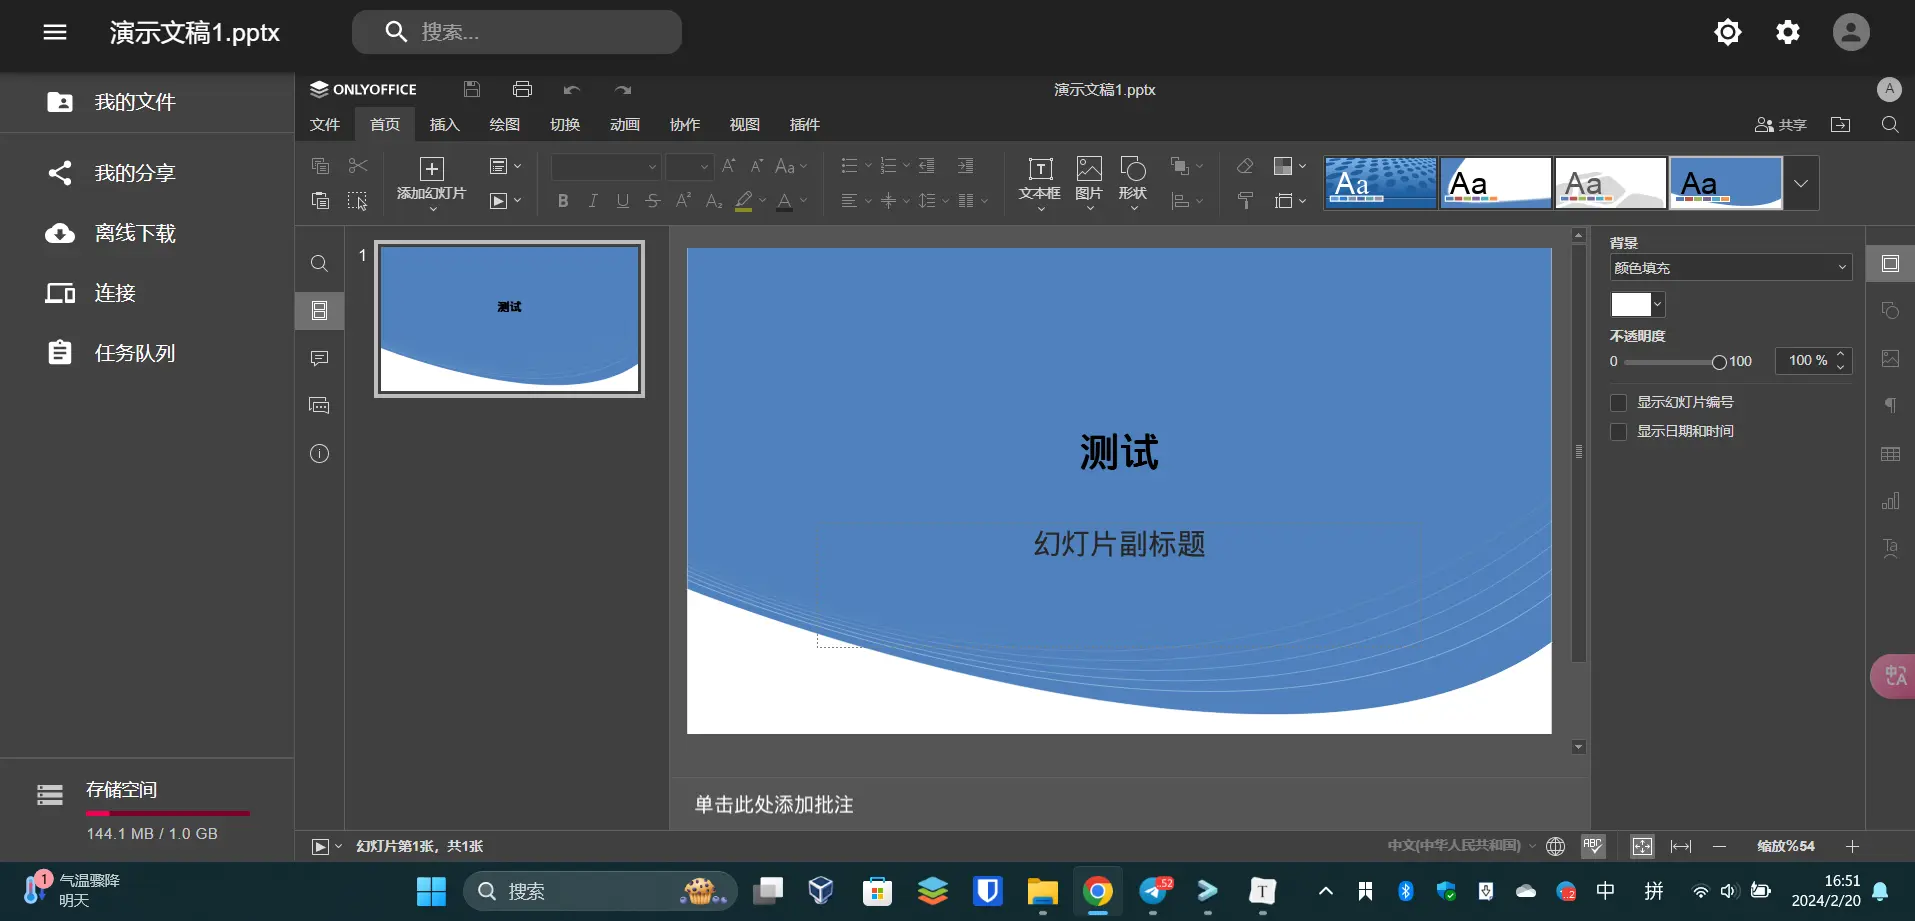This screenshot has width=1915, height=921.
Task: Open file location folder icon
Action: (1840, 125)
